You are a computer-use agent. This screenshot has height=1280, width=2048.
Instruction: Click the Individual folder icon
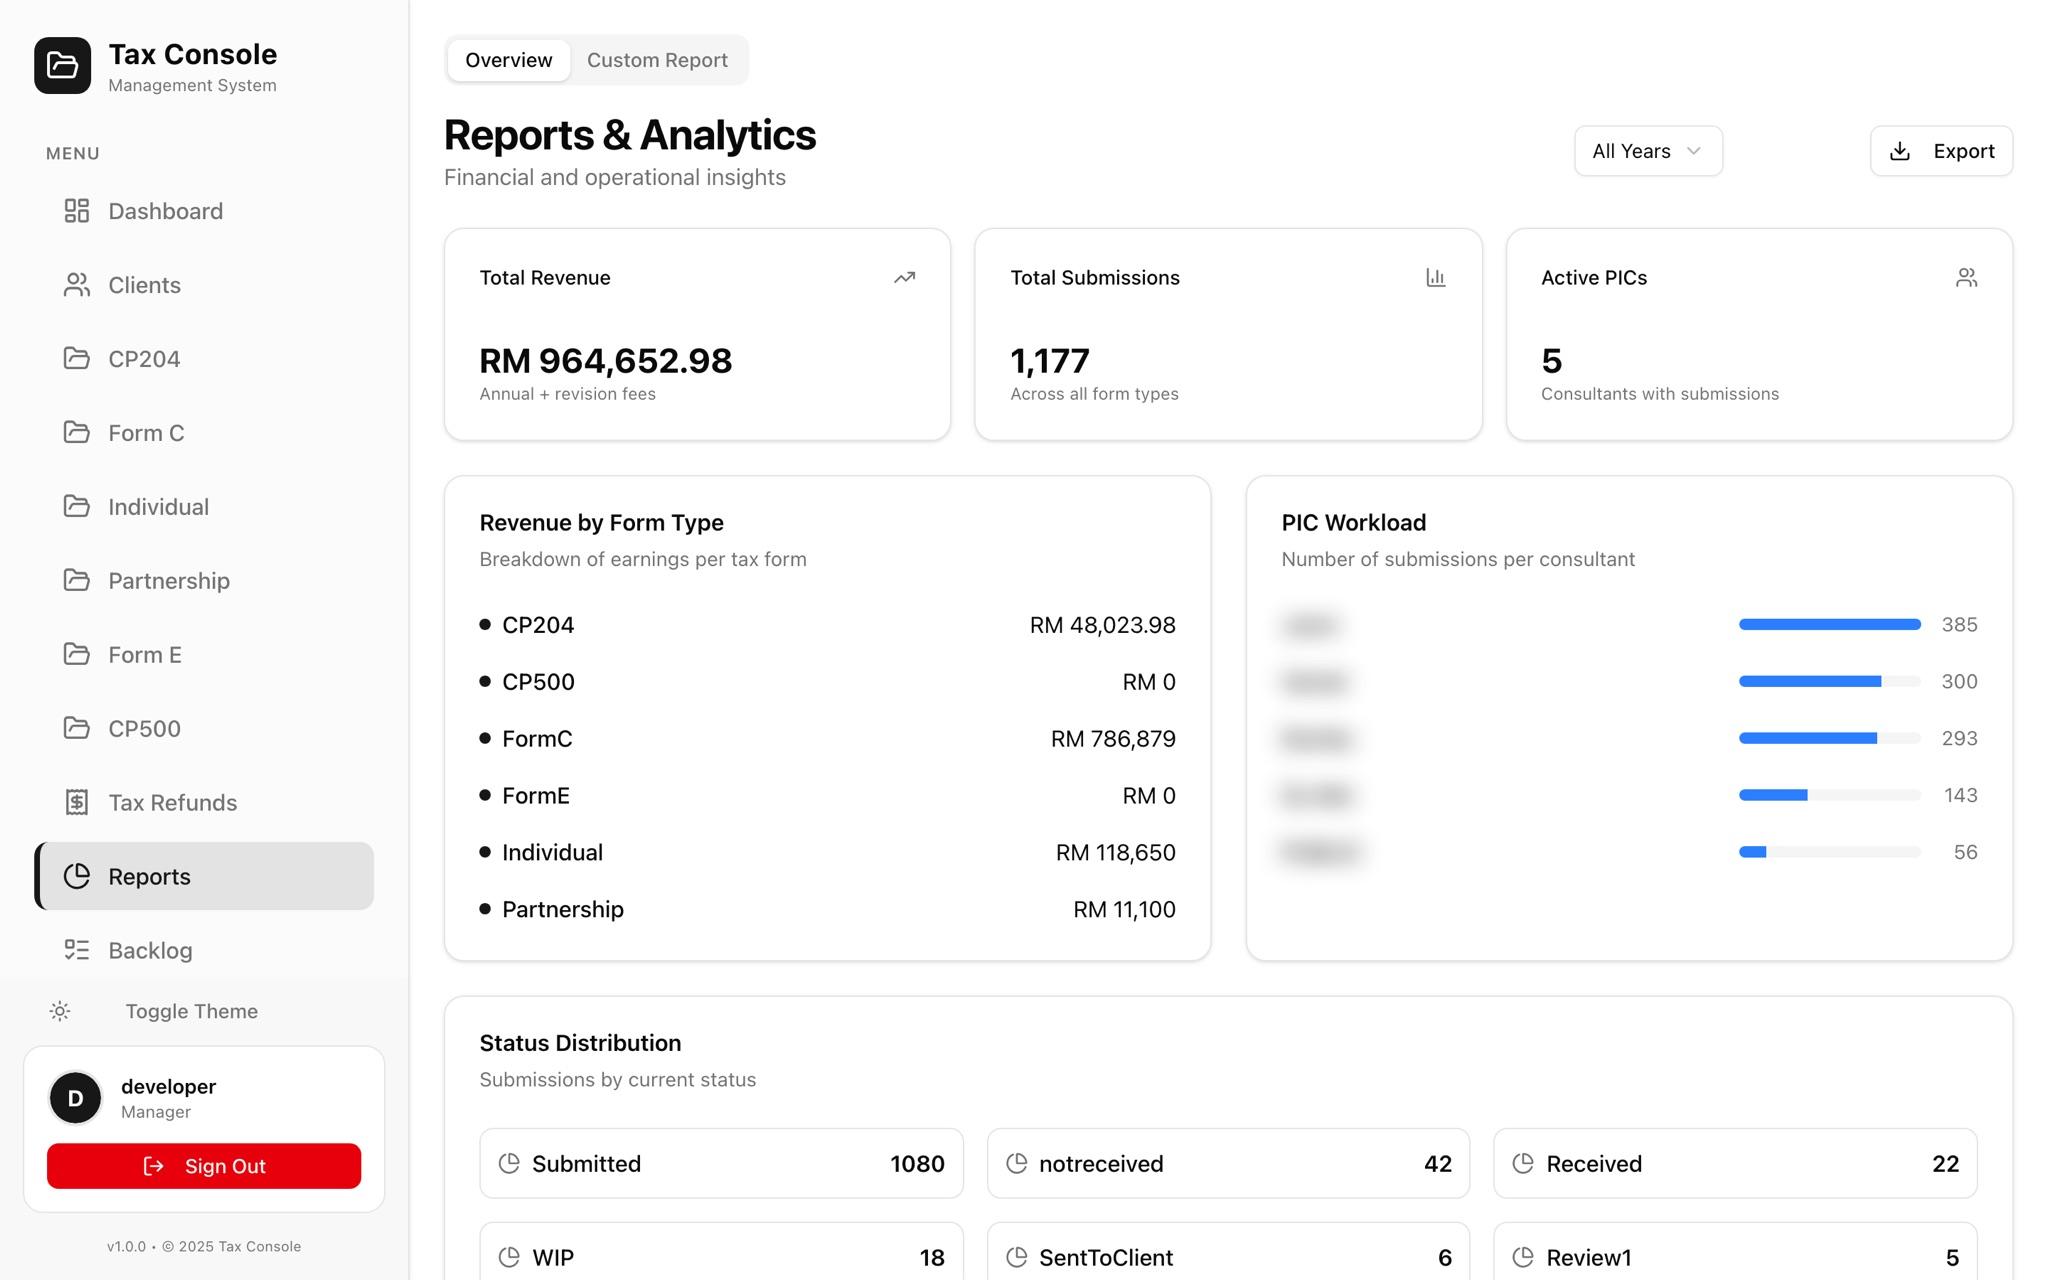point(77,506)
